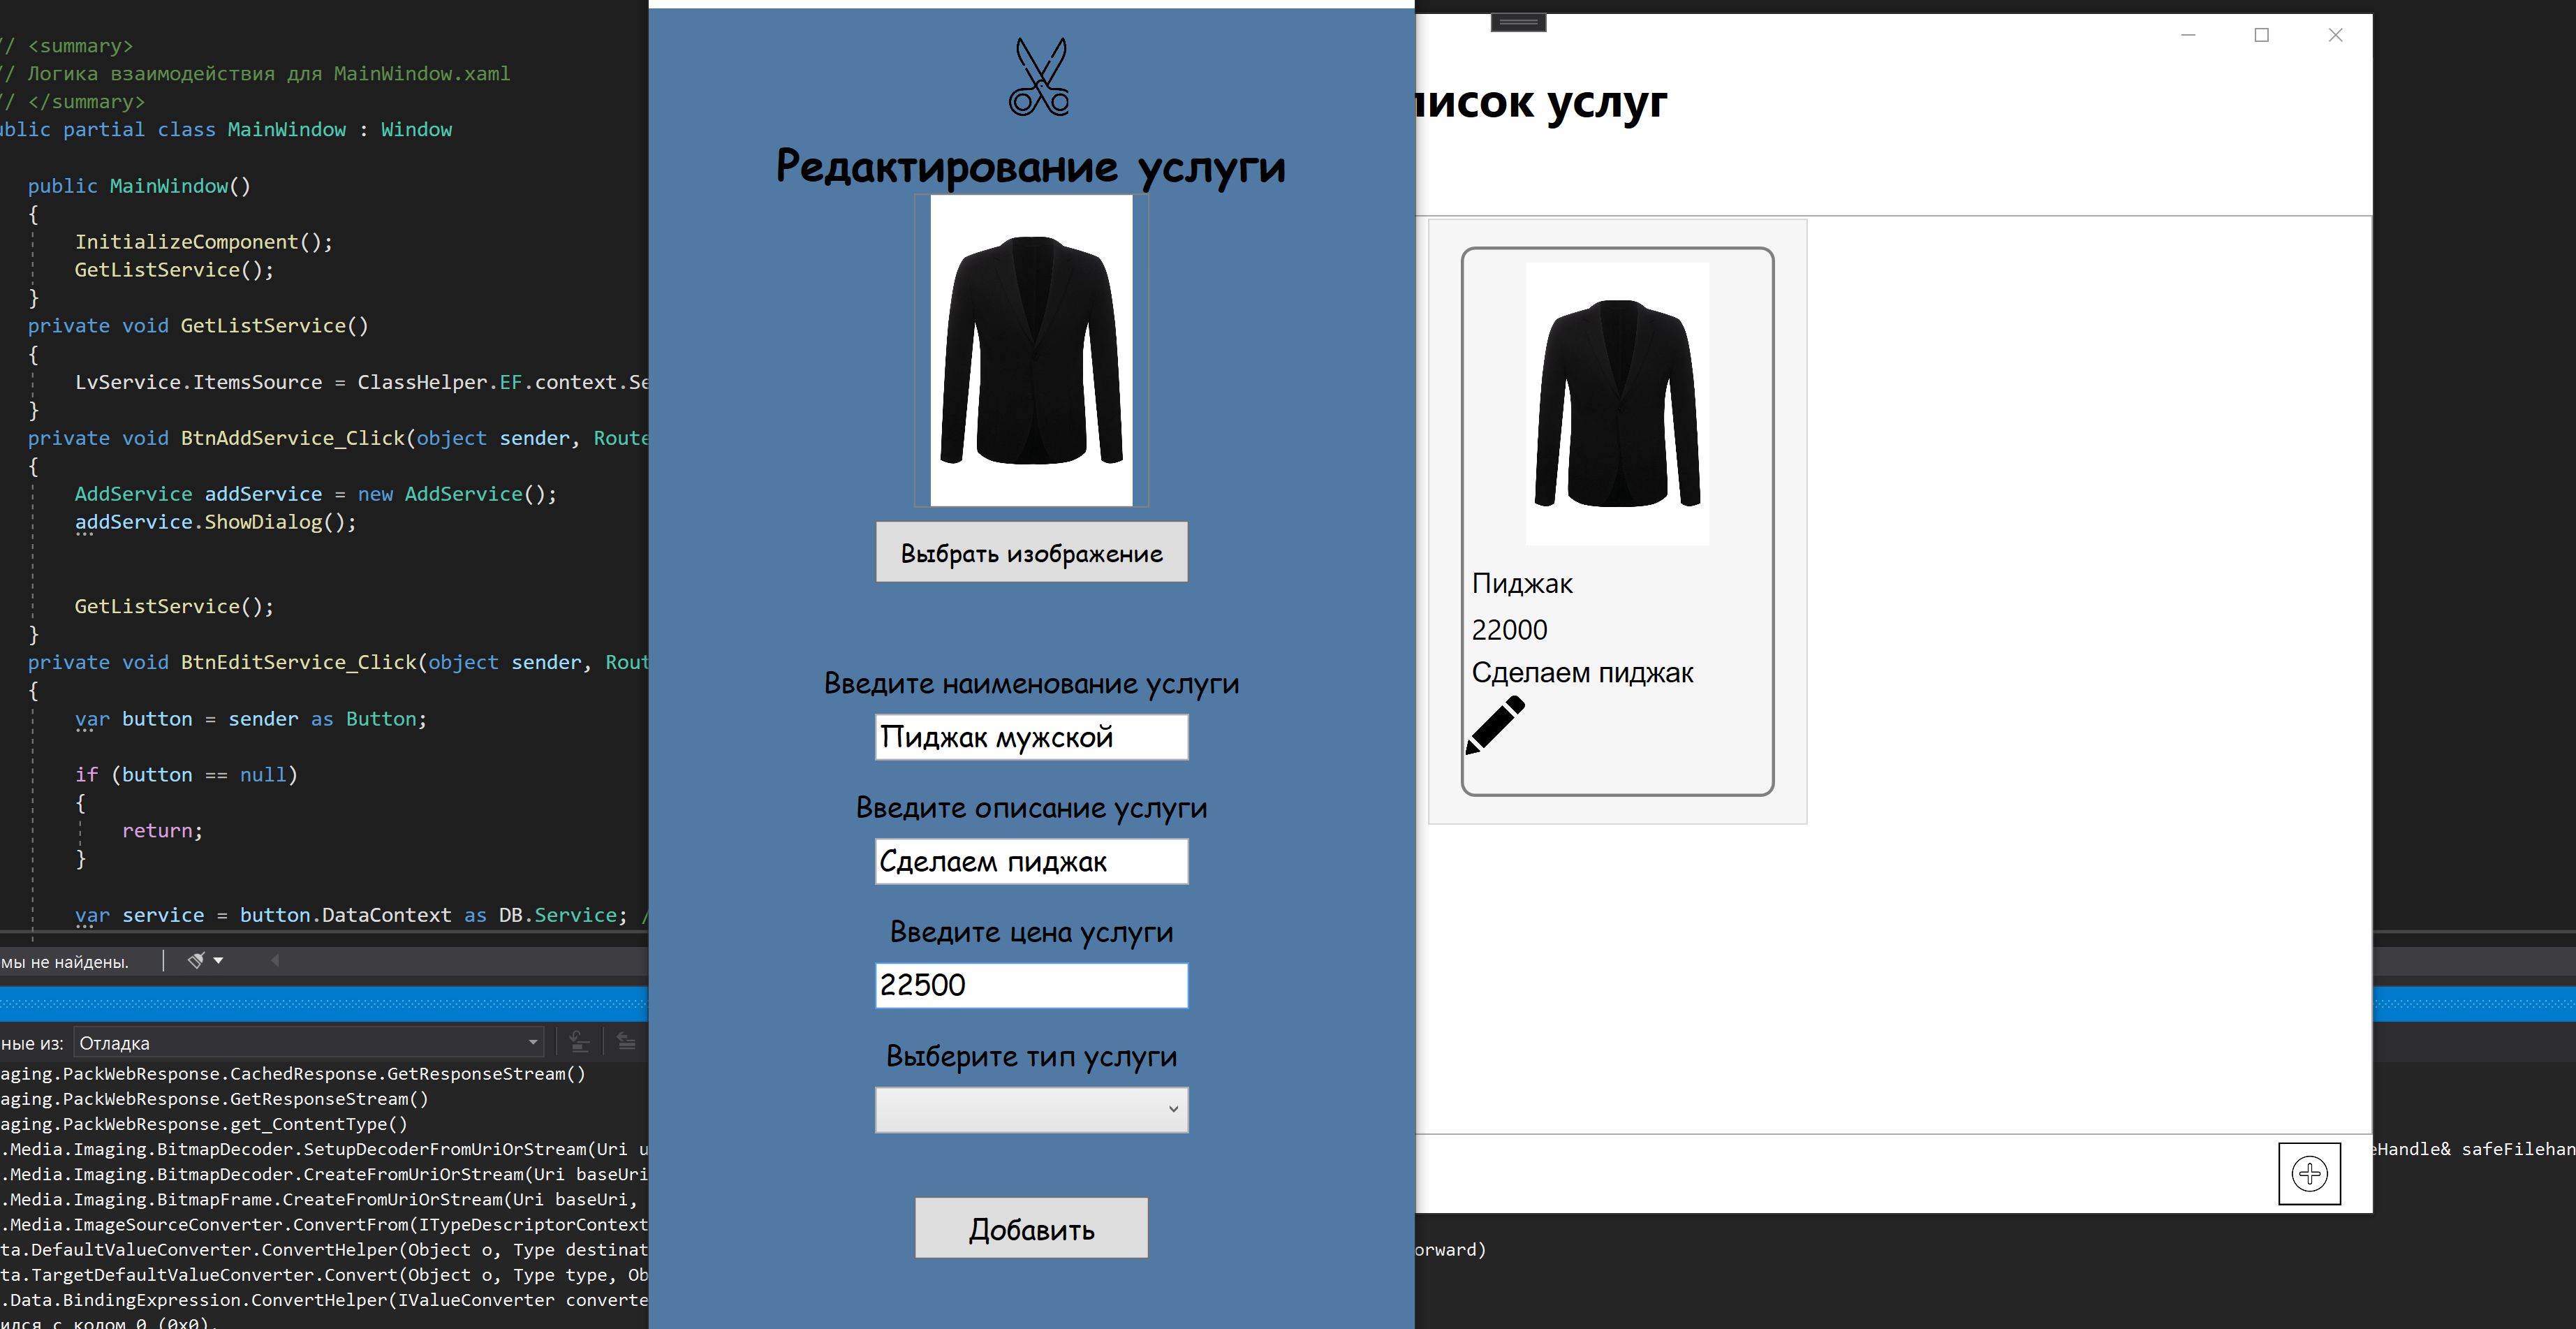This screenshot has width=2576, height=1329.
Task: Expand the Отладка output source dropdown
Action: [x=533, y=1043]
